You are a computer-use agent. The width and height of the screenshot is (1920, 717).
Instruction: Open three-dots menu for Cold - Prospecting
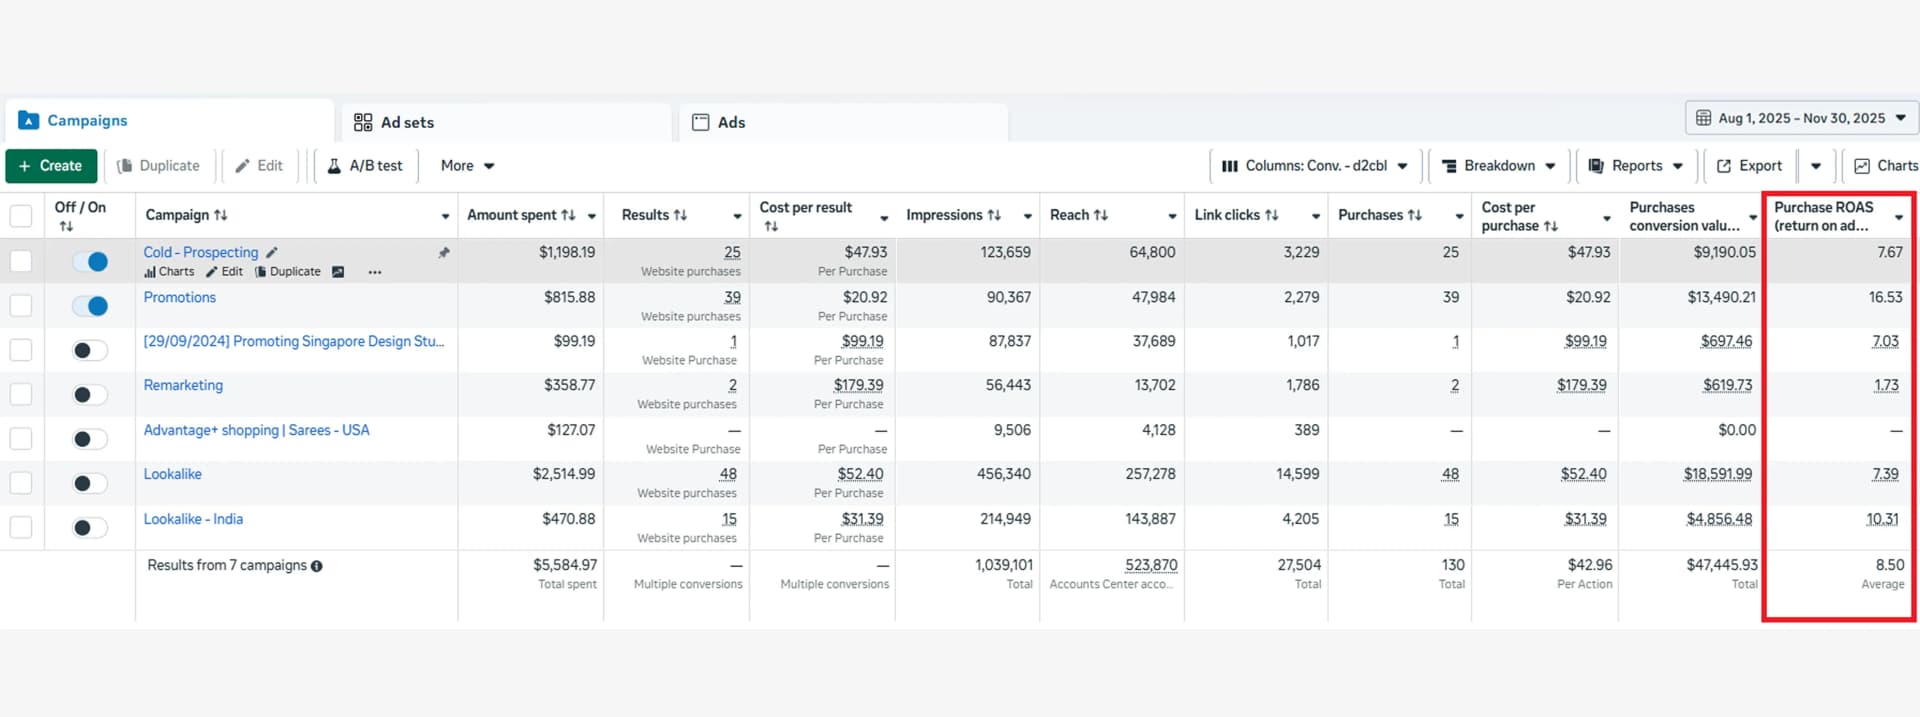tap(375, 272)
